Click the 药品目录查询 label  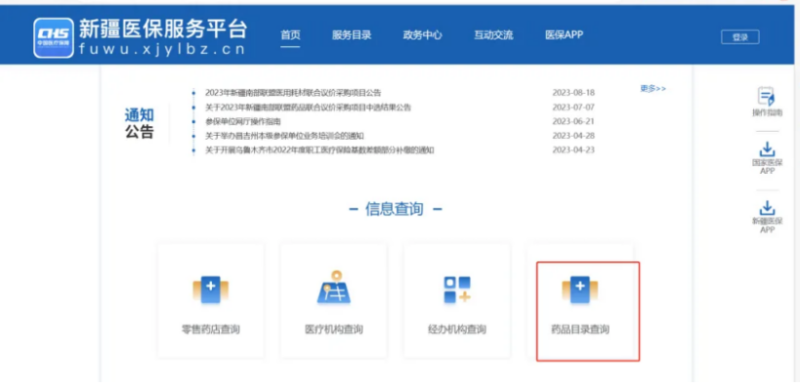pyautogui.click(x=580, y=330)
